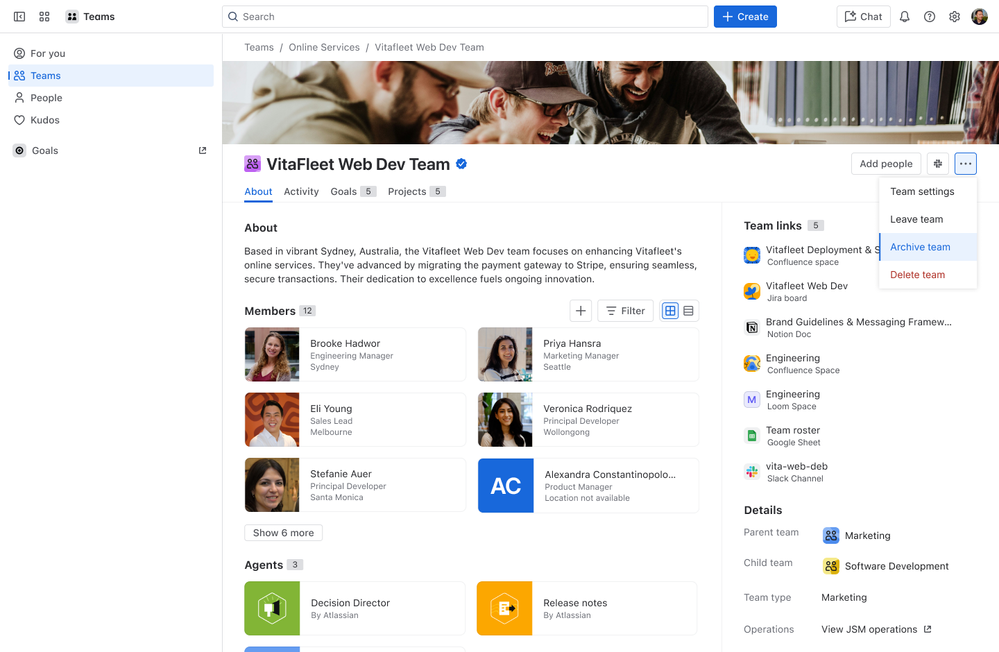The image size is (999, 652).
Task: Click the Software Development child team icon
Action: click(831, 566)
